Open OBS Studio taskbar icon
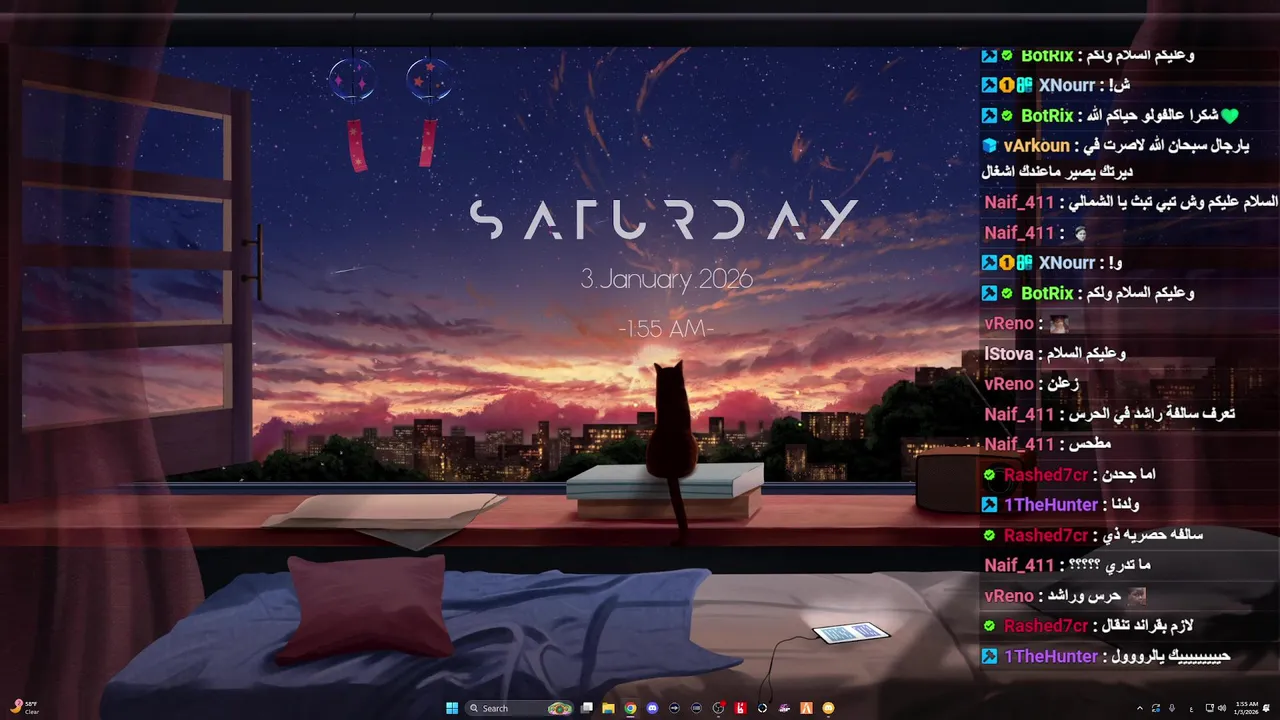 pyautogui.click(x=718, y=708)
